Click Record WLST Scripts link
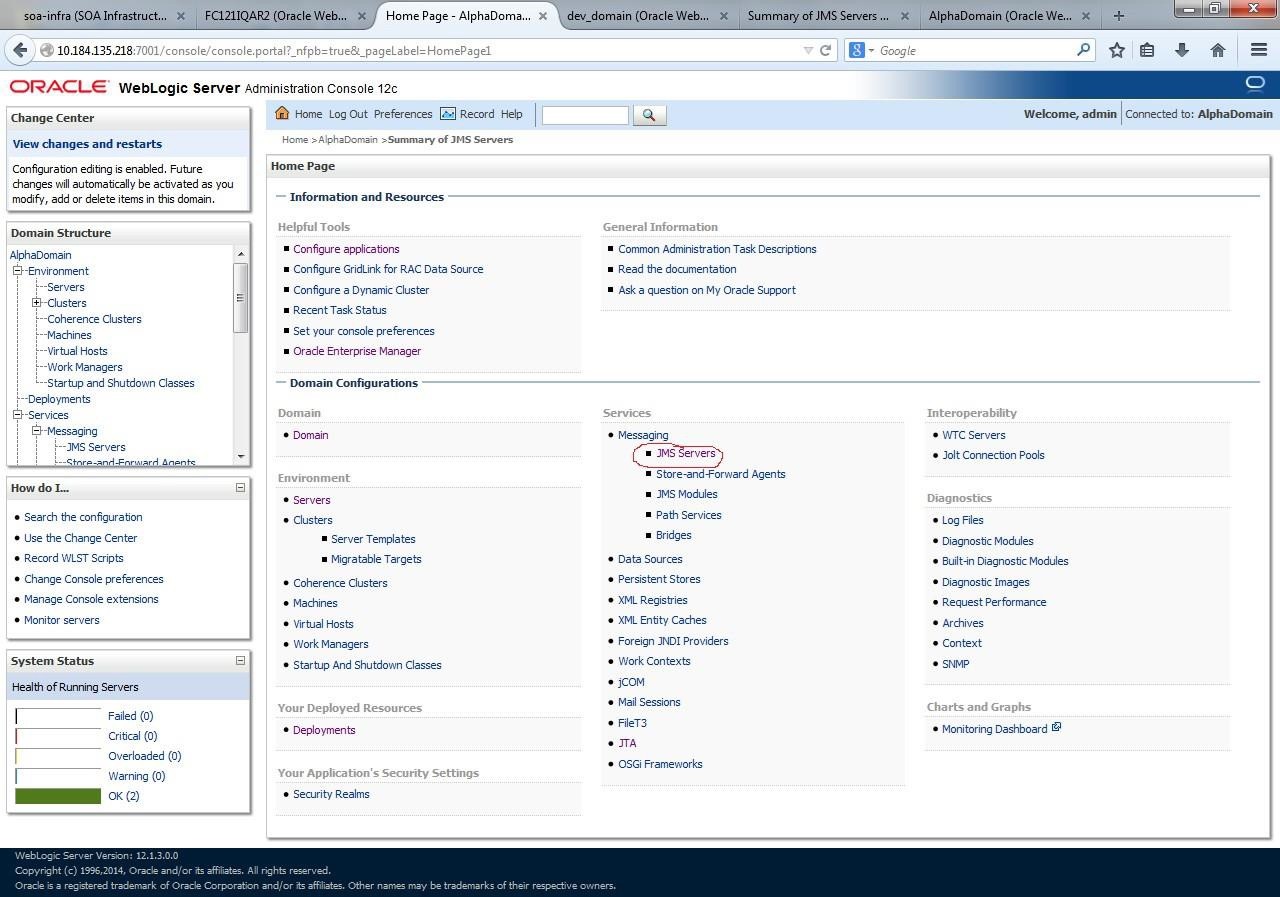Viewport: 1280px width, 897px height. click(x=74, y=558)
